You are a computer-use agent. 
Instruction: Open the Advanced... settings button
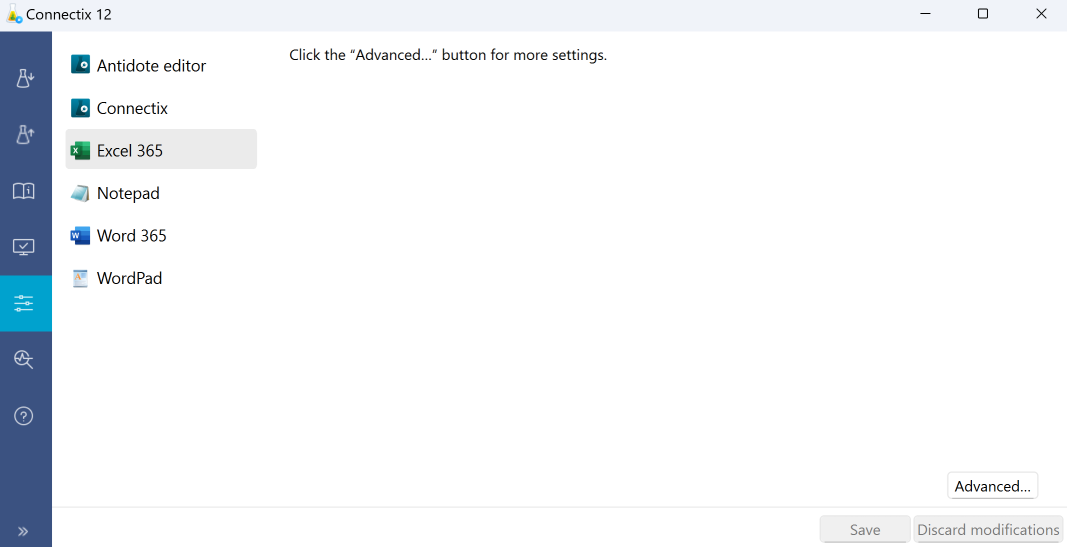(x=992, y=486)
